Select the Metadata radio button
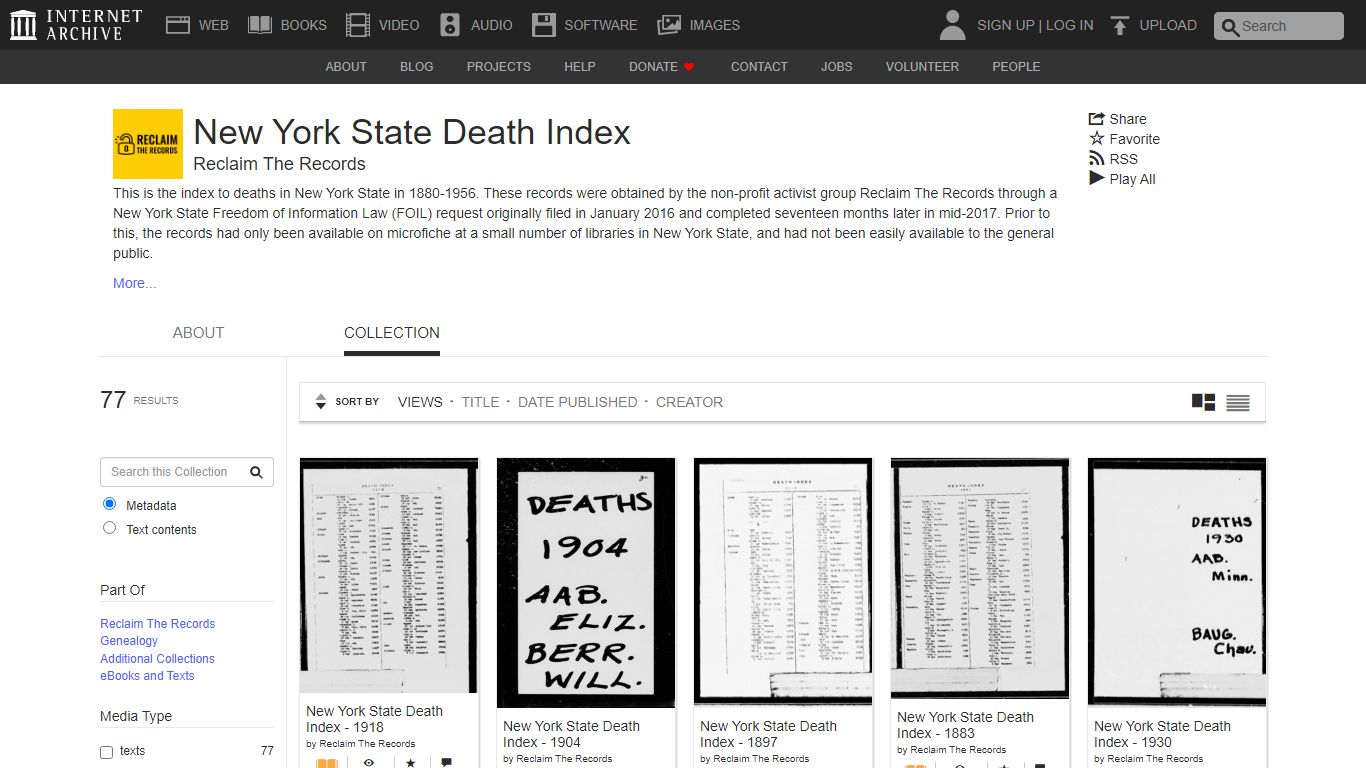 (109, 504)
